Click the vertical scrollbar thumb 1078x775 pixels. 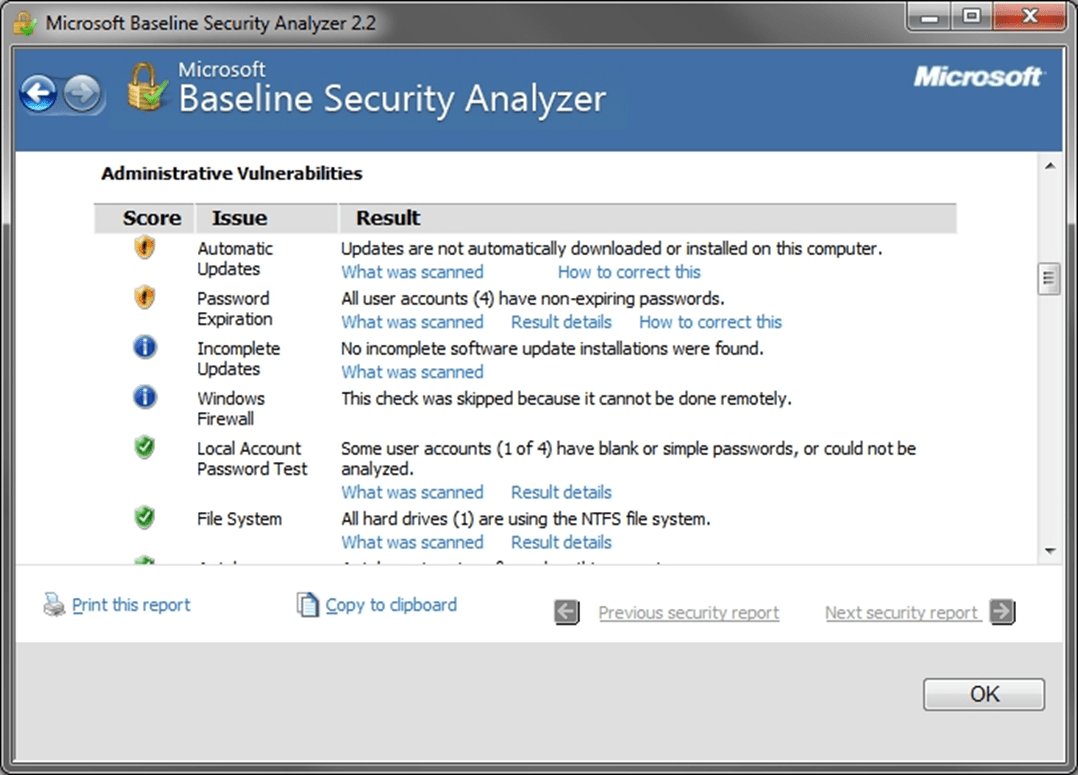[x=1048, y=279]
